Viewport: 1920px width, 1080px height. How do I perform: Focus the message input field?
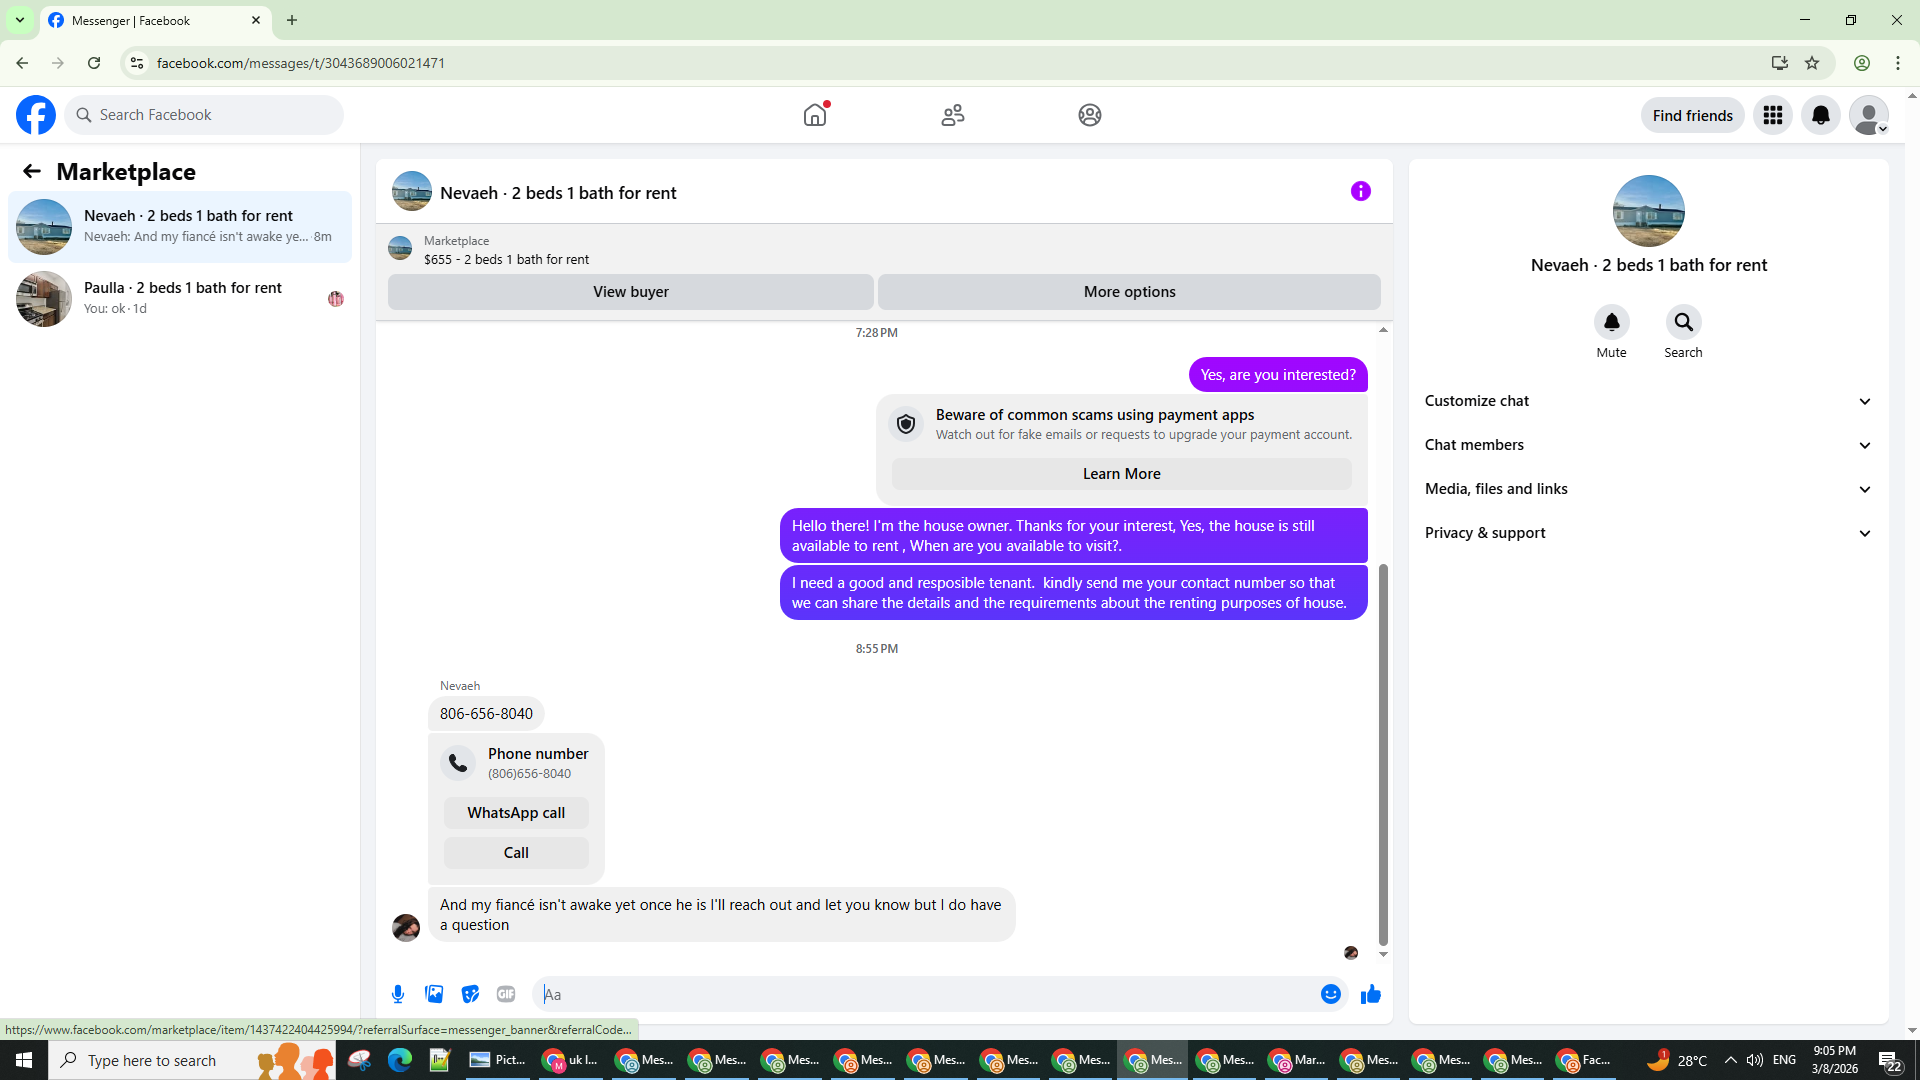[x=925, y=994]
